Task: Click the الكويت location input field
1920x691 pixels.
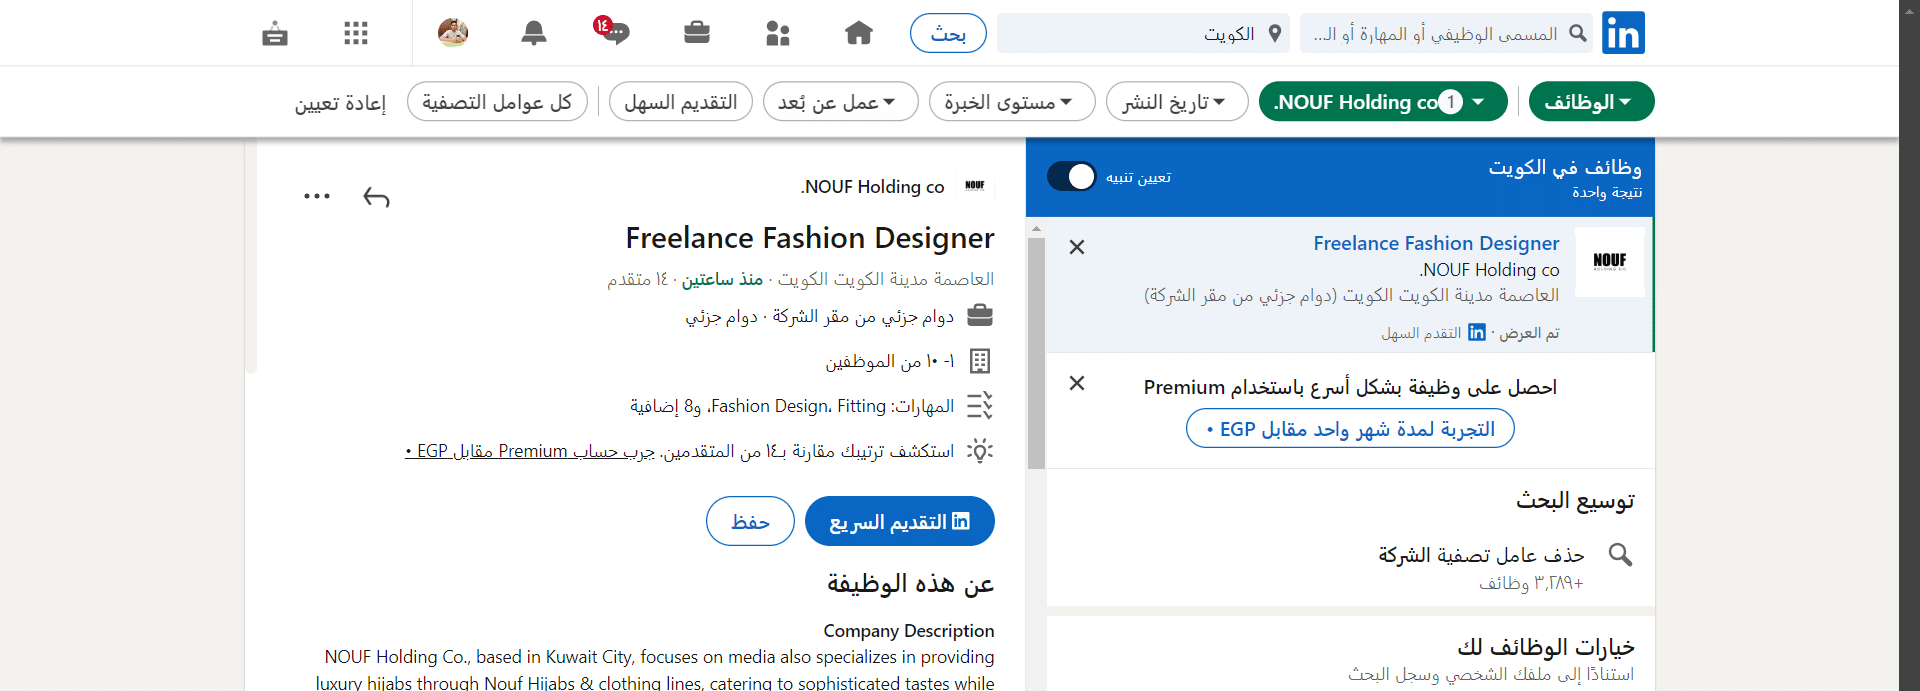Action: 1143,33
